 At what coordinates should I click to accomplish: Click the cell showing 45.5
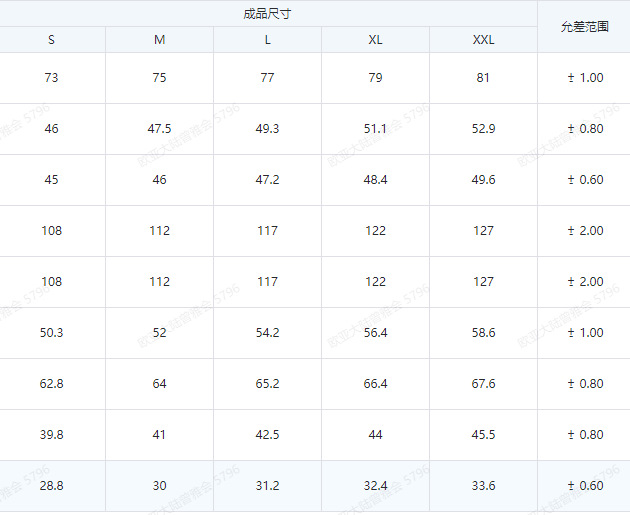point(483,435)
